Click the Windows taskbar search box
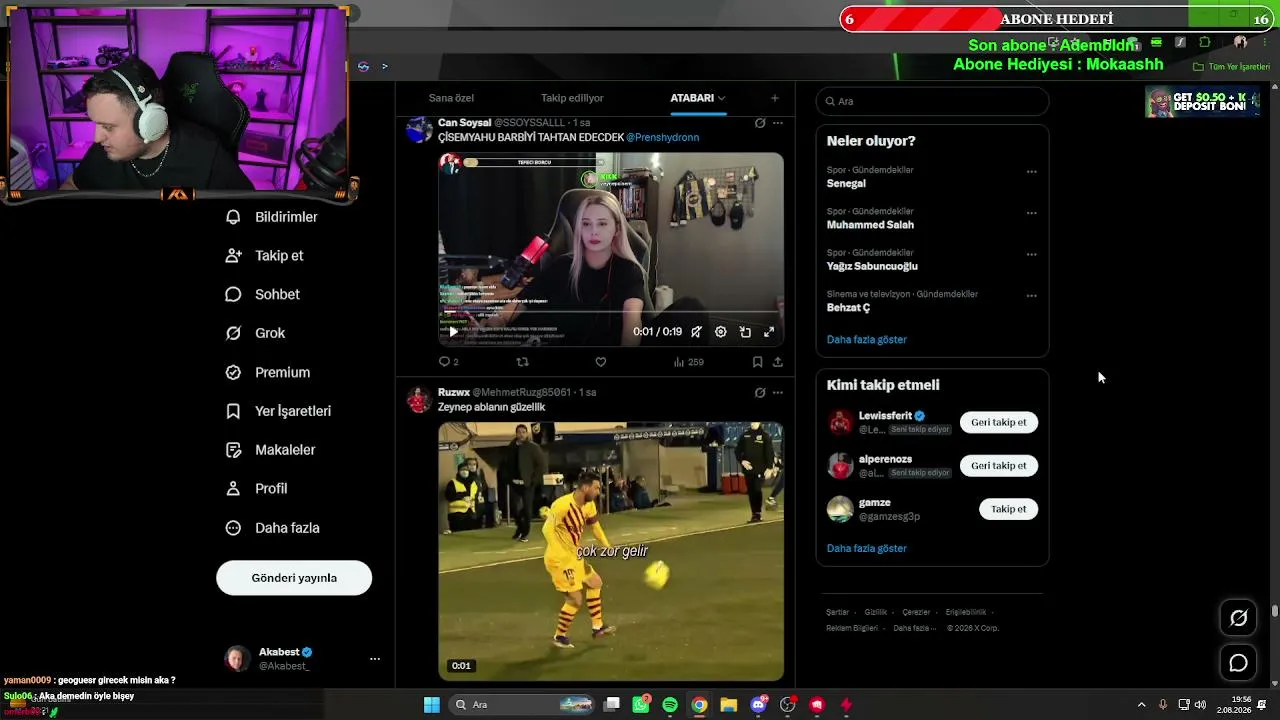Viewport: 1280px width, 720px height. pyautogui.click(x=524, y=705)
